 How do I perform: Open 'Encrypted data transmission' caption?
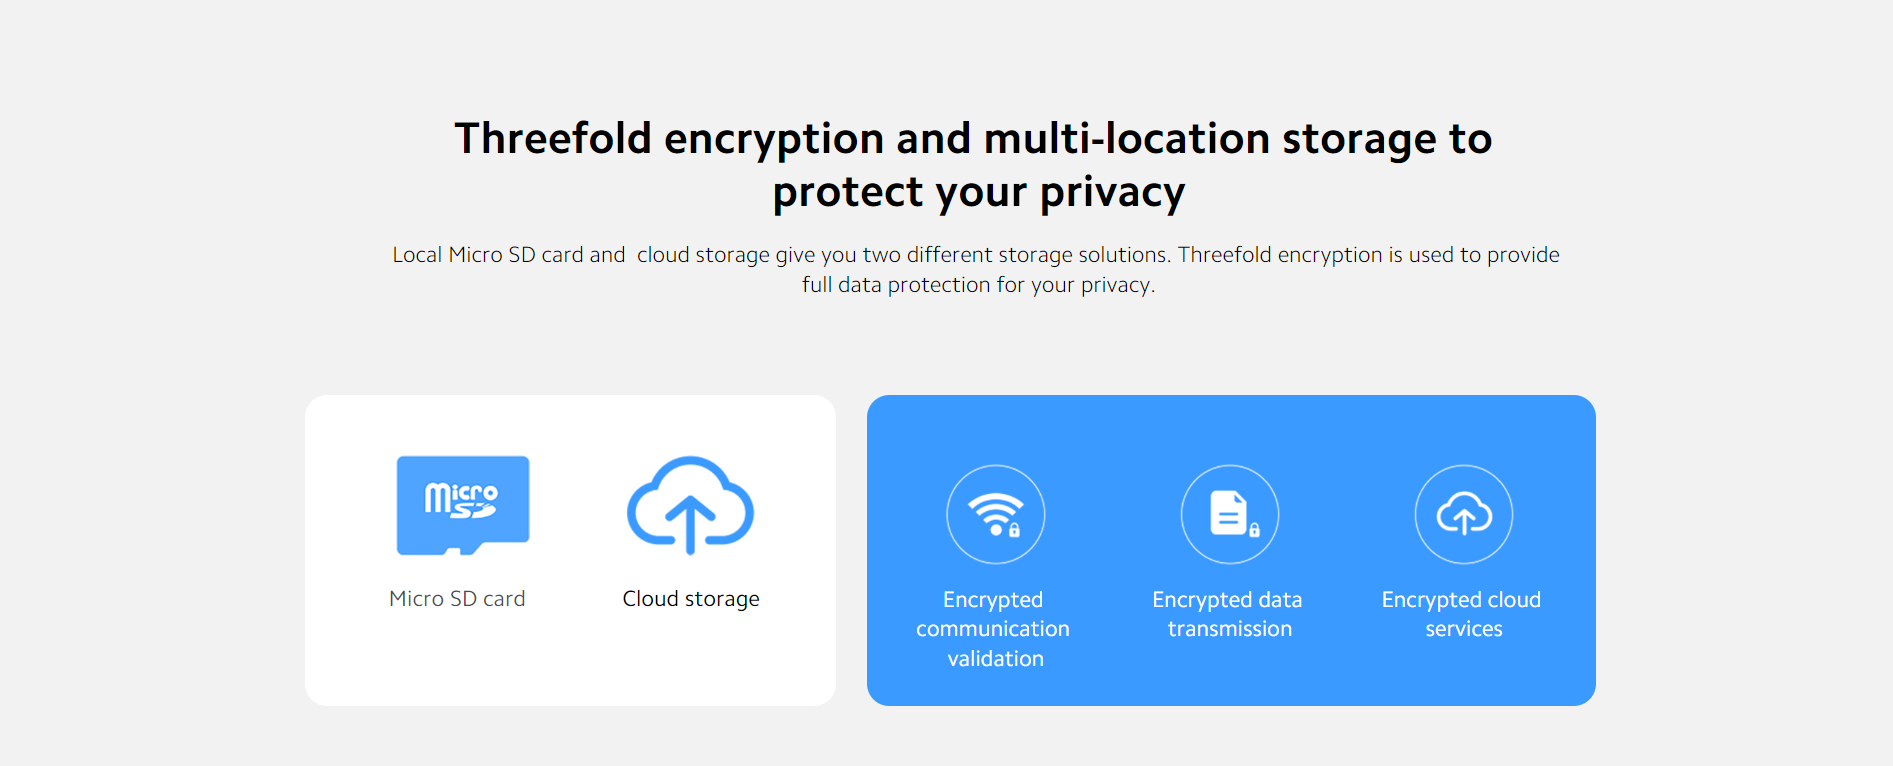pos(1228,614)
